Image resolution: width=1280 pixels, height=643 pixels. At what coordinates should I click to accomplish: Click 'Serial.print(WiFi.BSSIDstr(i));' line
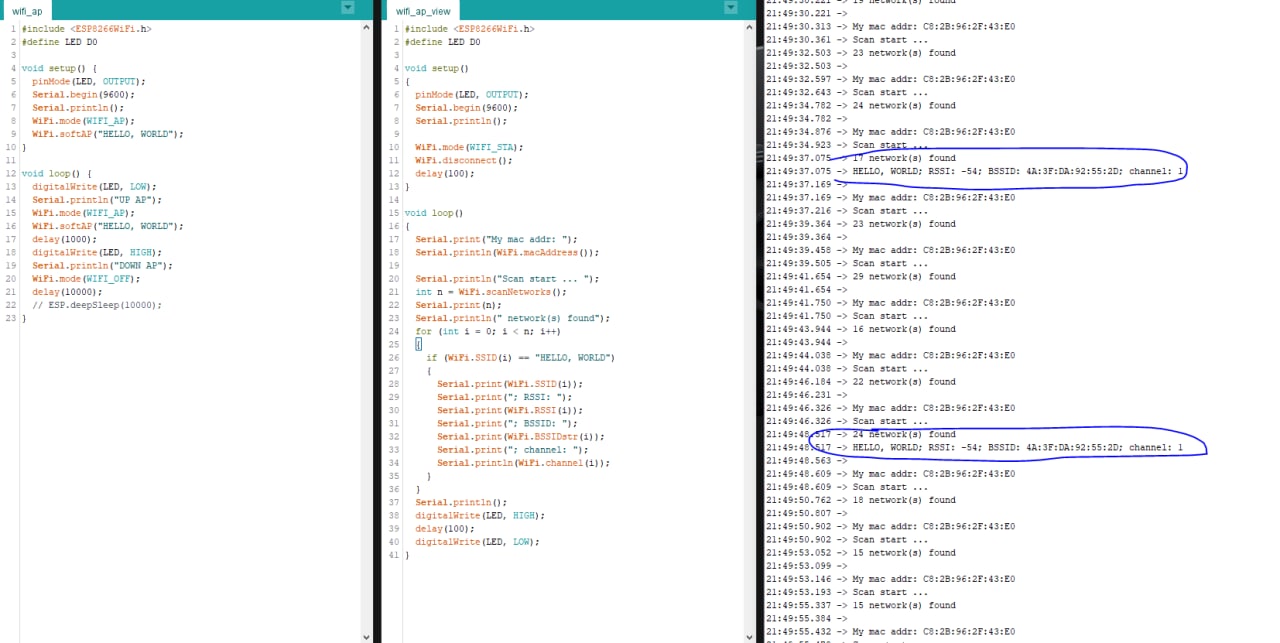pyautogui.click(x=520, y=436)
